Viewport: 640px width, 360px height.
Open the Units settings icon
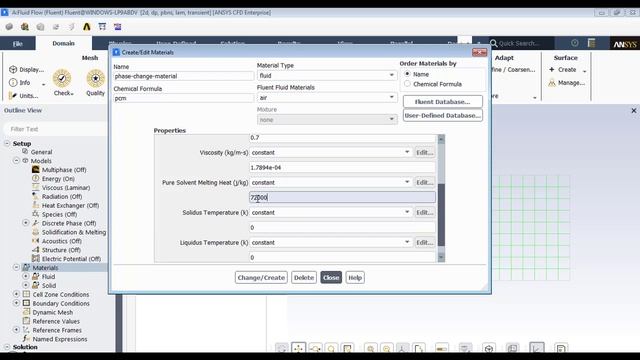(x=13, y=96)
